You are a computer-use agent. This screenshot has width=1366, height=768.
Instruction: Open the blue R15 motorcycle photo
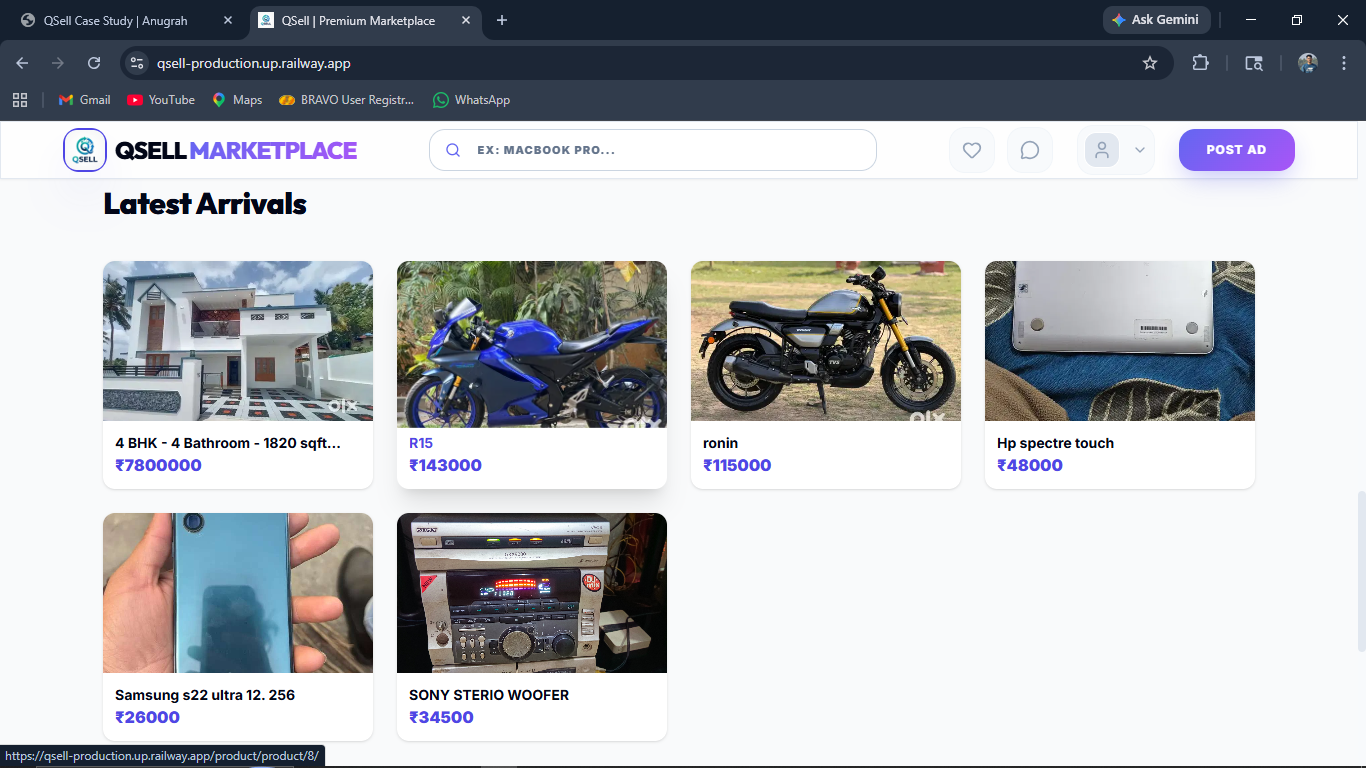point(532,344)
